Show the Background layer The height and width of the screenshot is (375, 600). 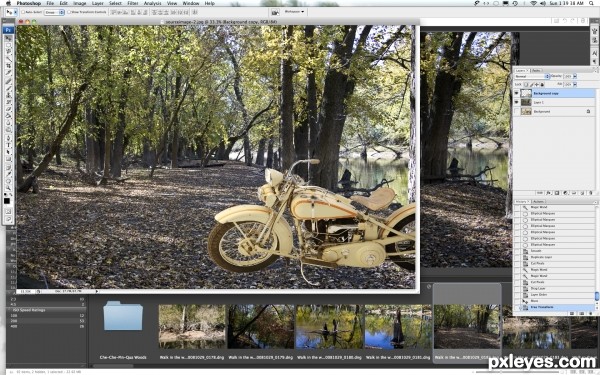[x=516, y=111]
